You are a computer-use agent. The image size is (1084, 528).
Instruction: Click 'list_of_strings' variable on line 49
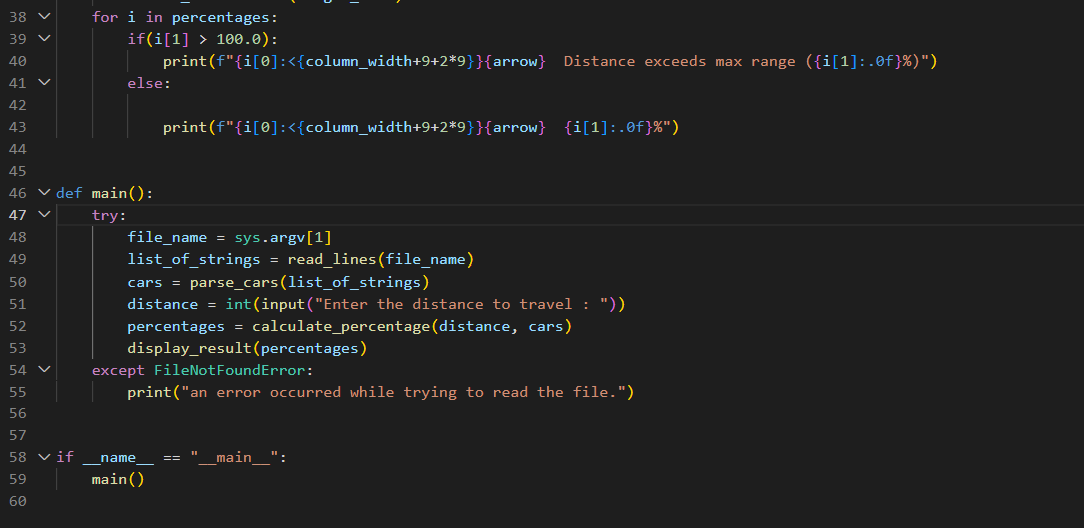coord(194,260)
